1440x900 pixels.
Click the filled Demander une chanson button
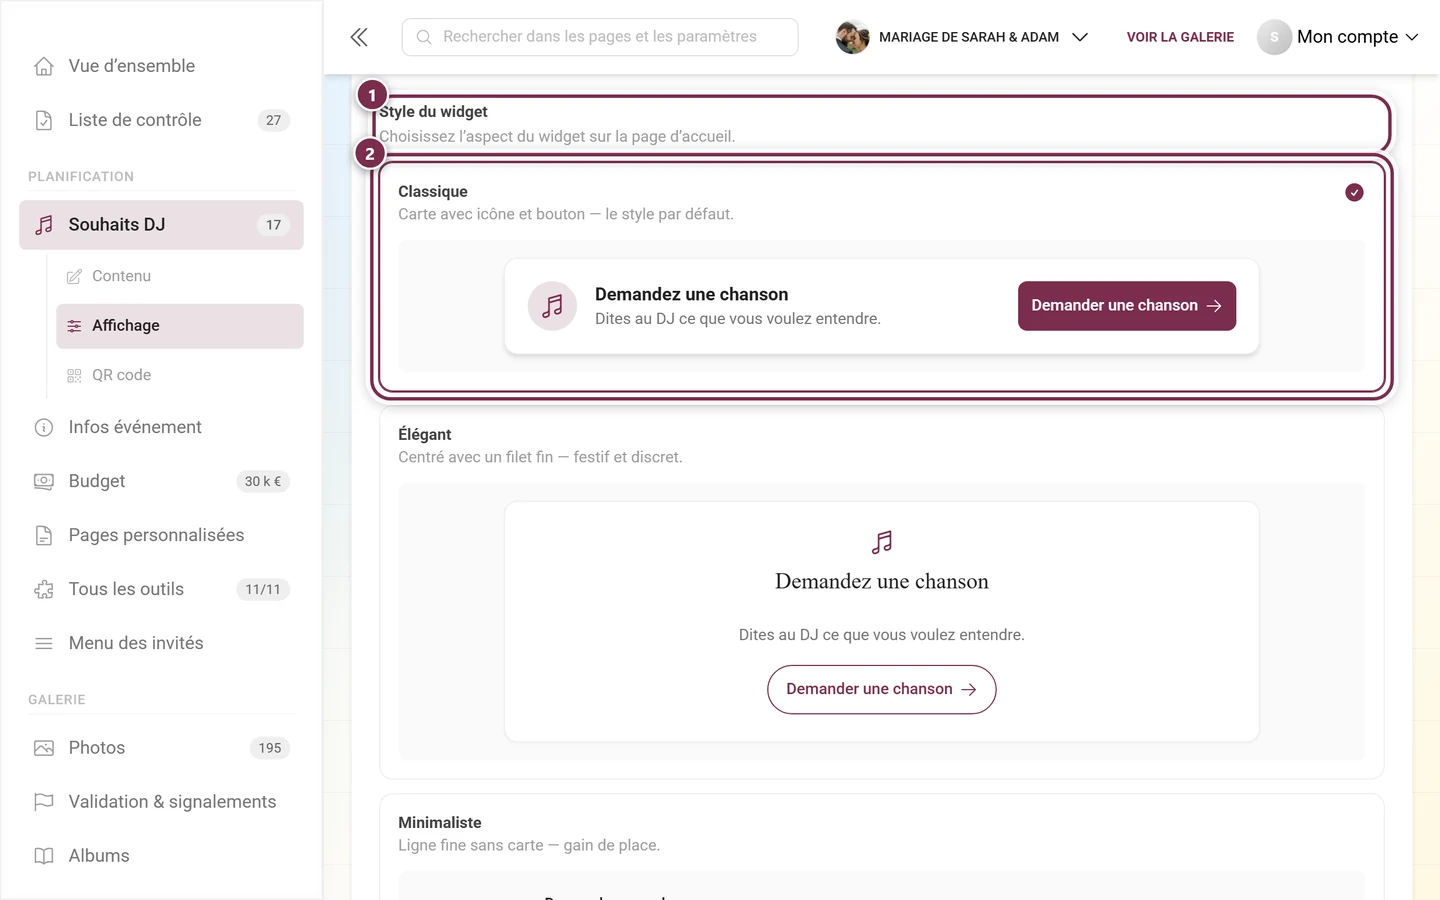(1127, 306)
